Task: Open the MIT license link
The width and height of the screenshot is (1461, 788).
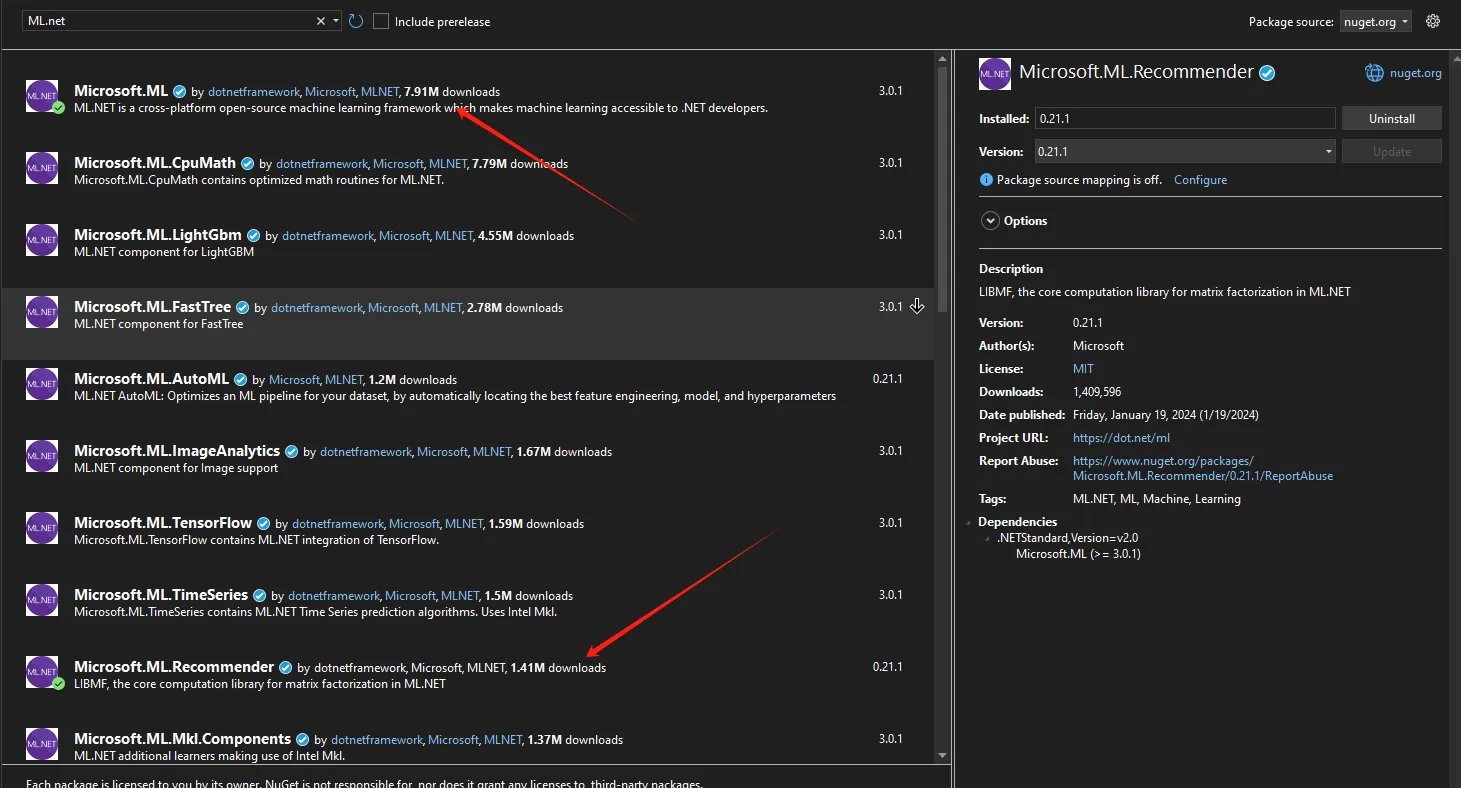Action: tap(1083, 369)
